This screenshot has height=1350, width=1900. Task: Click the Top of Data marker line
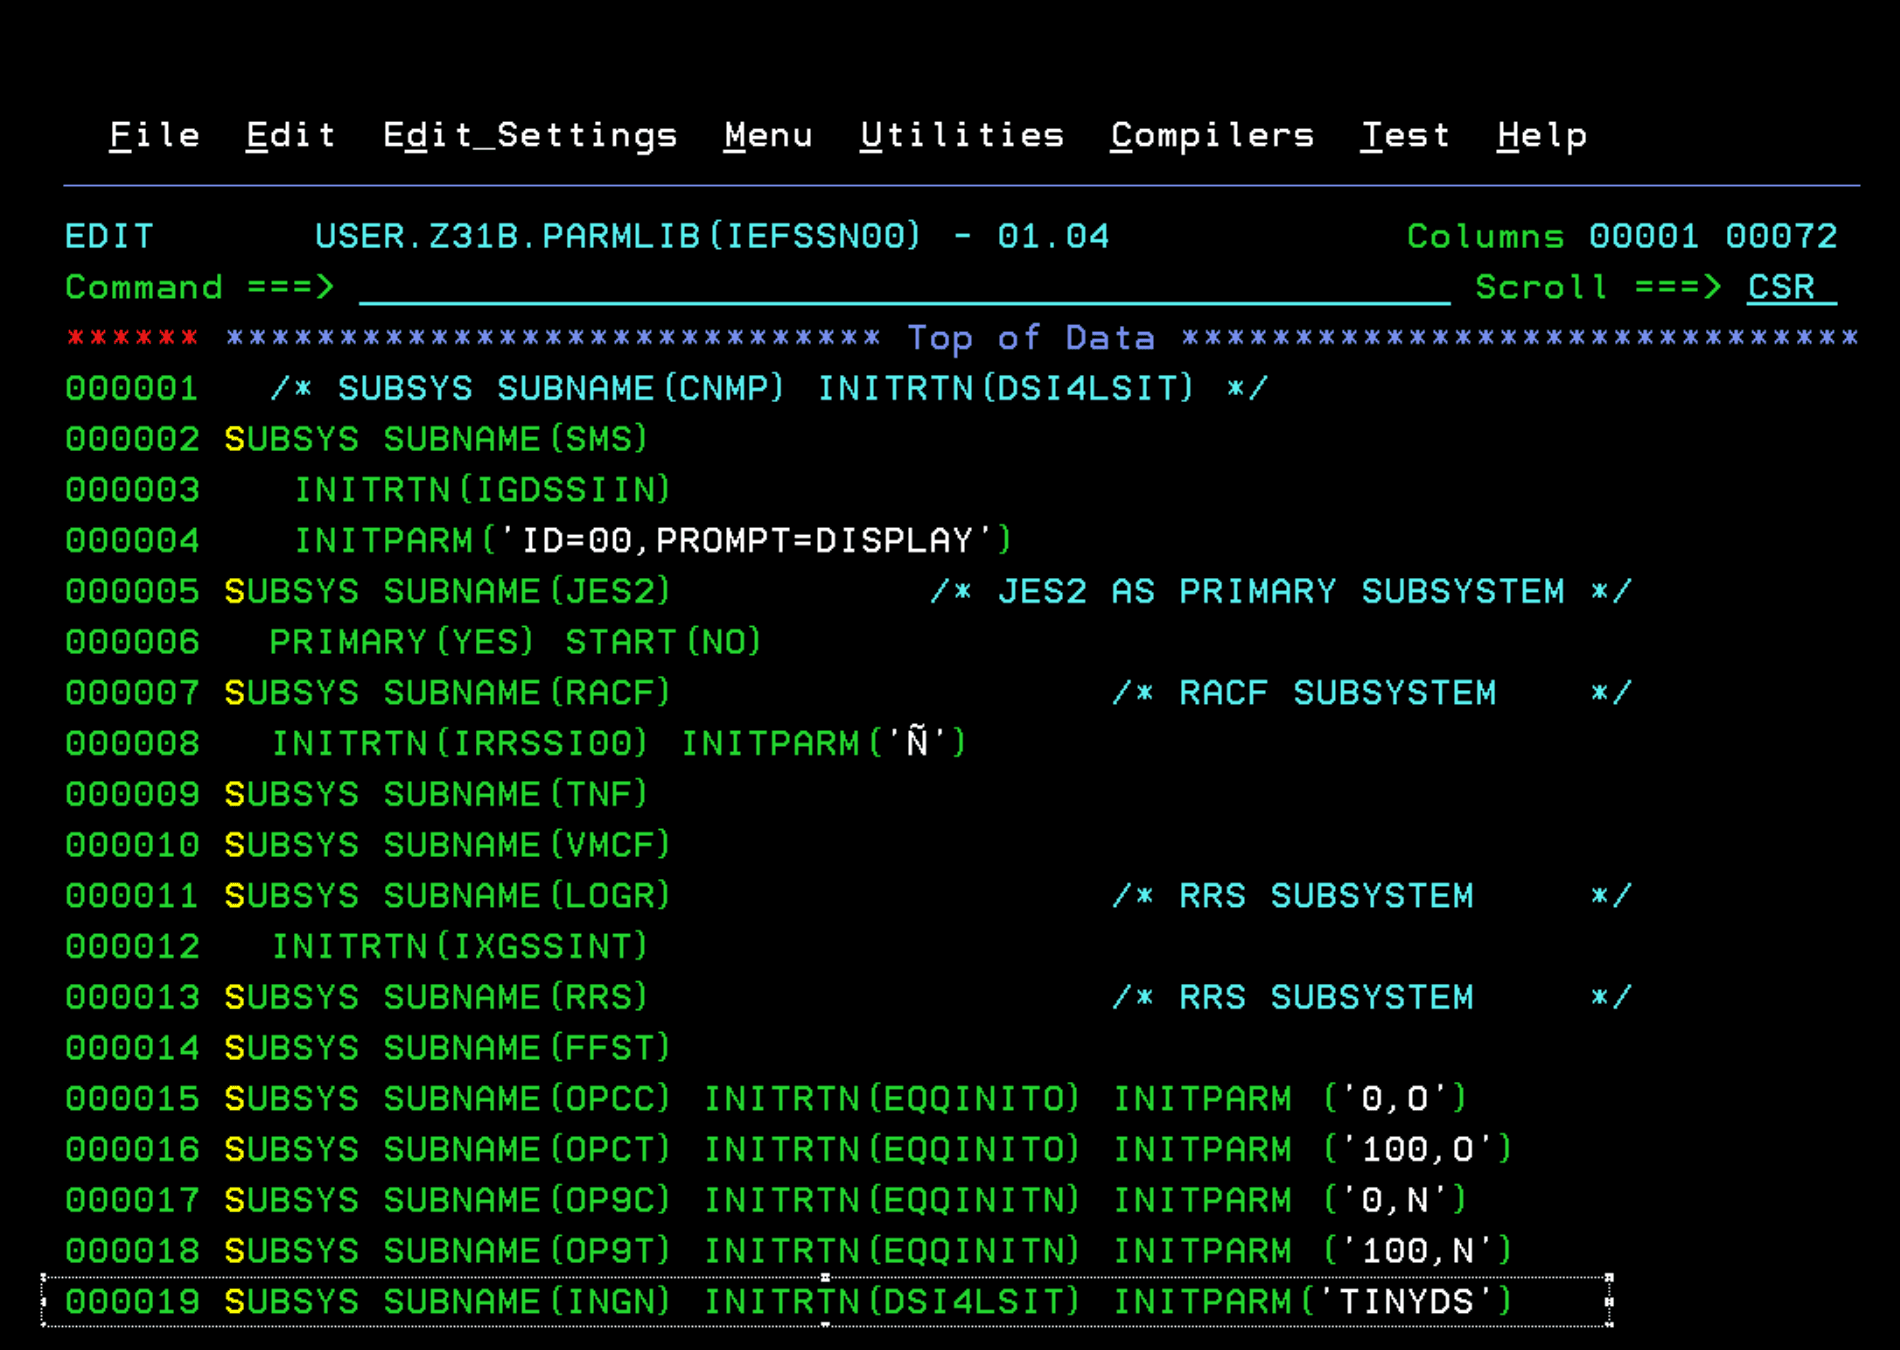[x=1031, y=337]
